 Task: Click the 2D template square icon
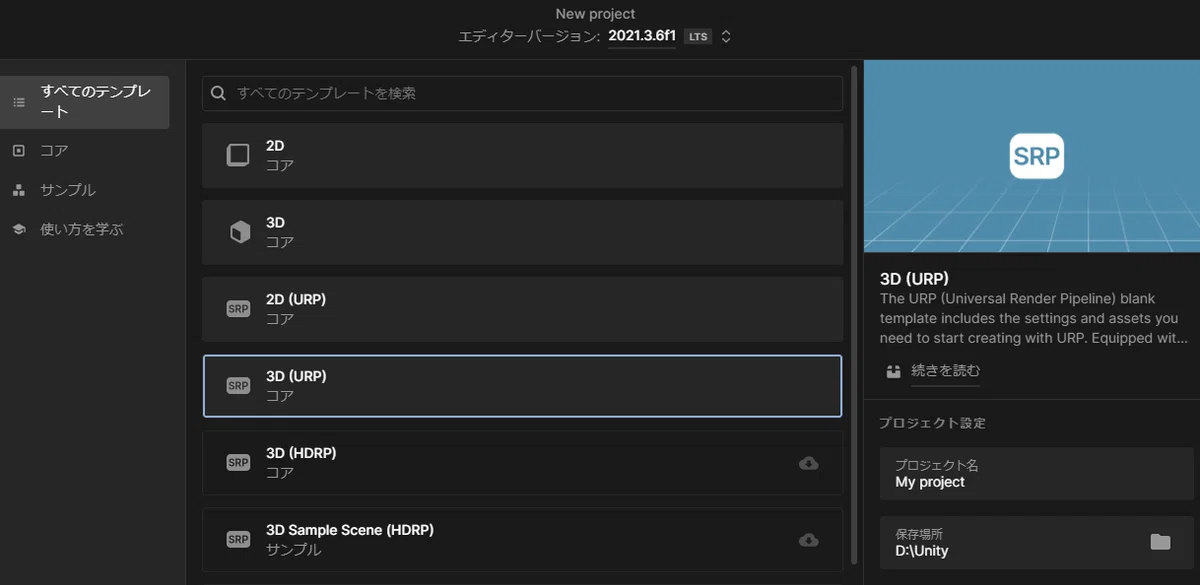coord(238,155)
